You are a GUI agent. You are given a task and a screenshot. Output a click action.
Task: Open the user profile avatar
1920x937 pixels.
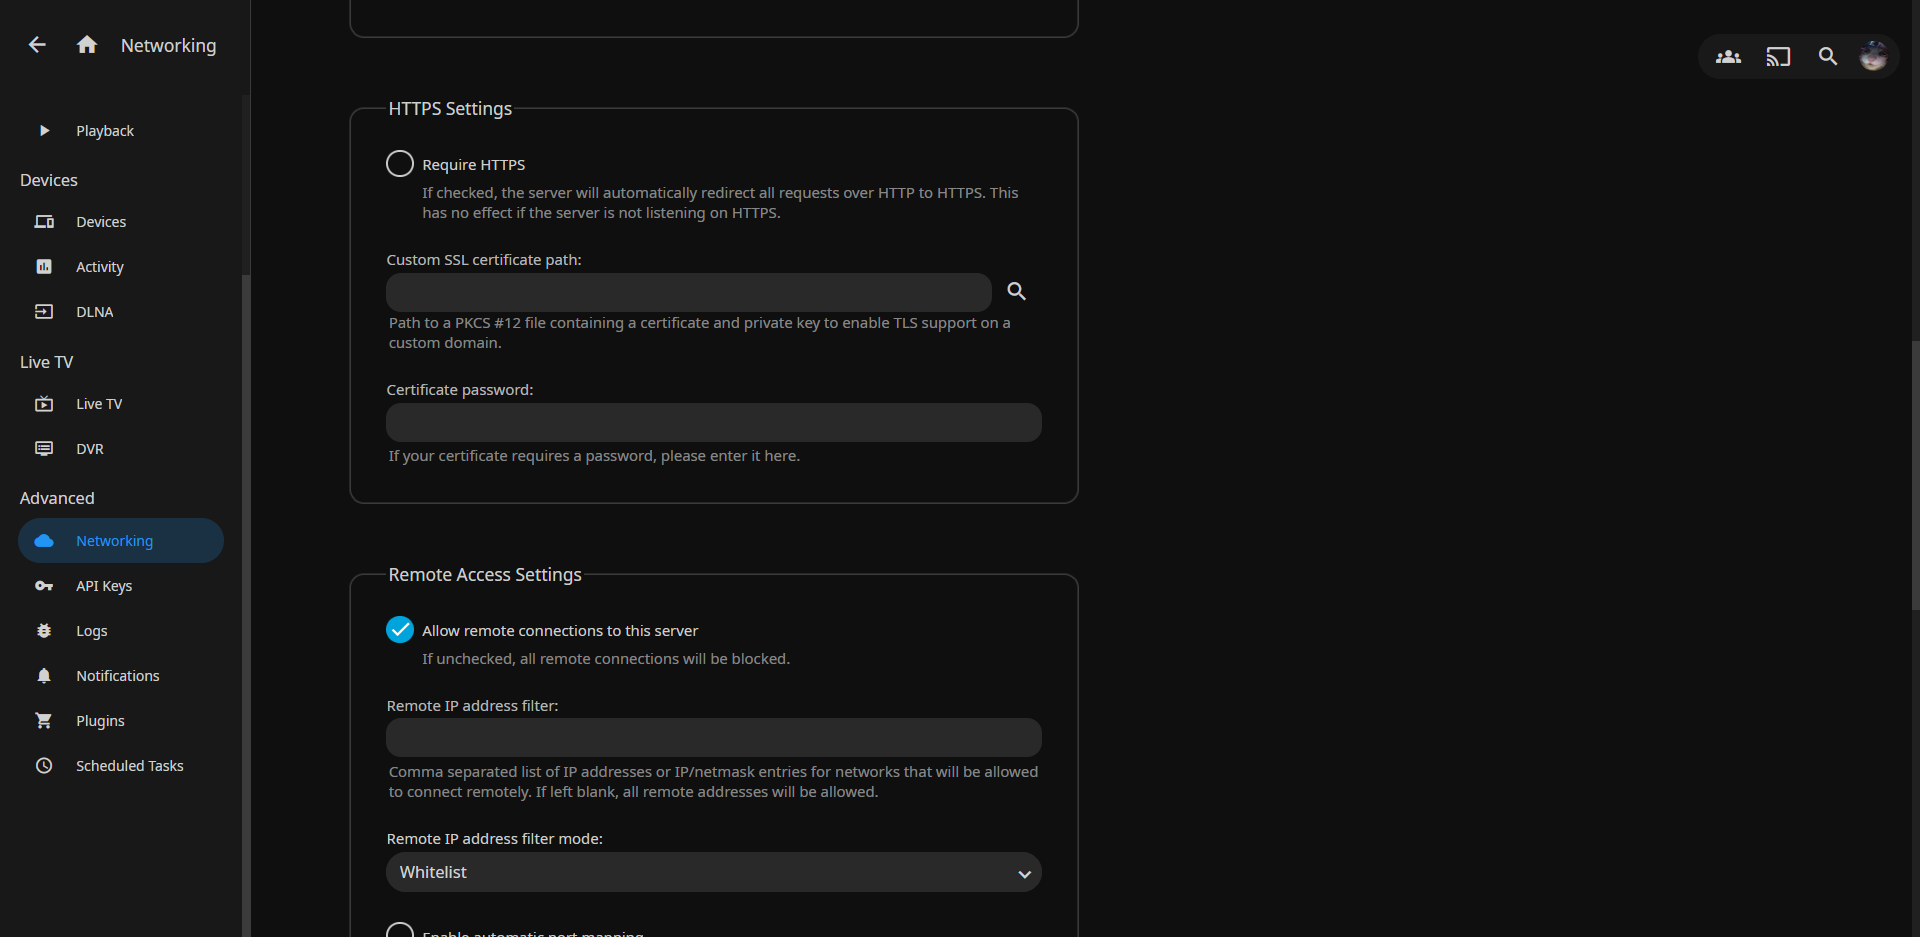click(1873, 56)
